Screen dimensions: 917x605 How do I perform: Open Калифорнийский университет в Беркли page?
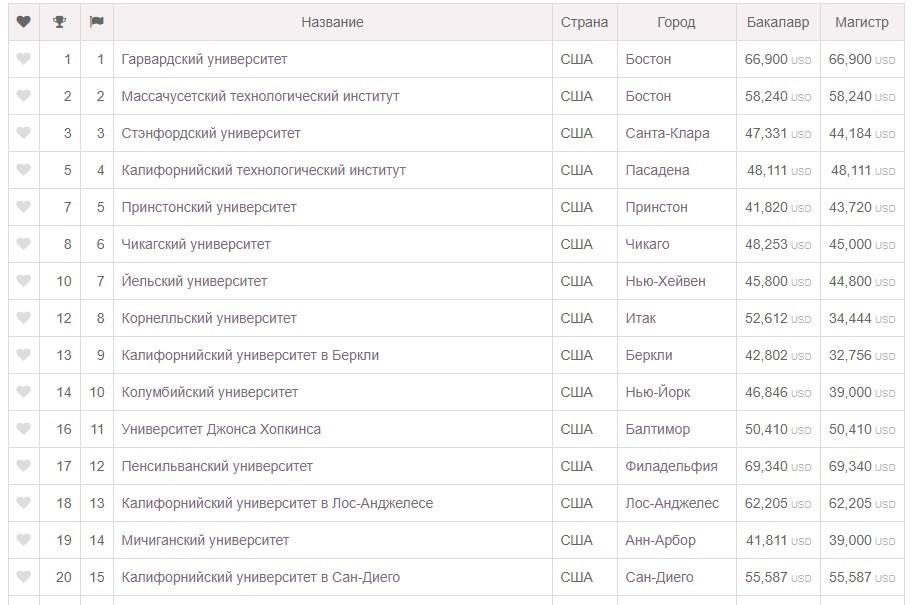pyautogui.click(x=250, y=355)
